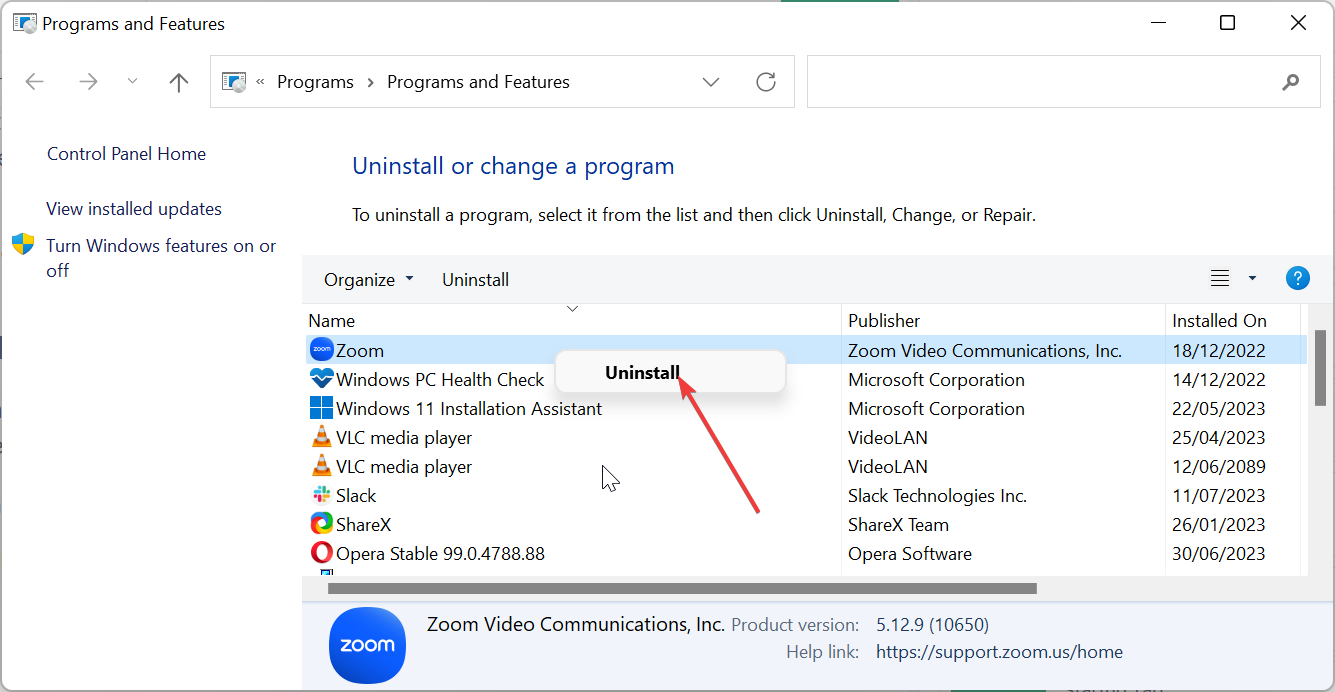This screenshot has height=692, width=1335.
Task: Select the ShareX program icon
Action: pos(322,524)
